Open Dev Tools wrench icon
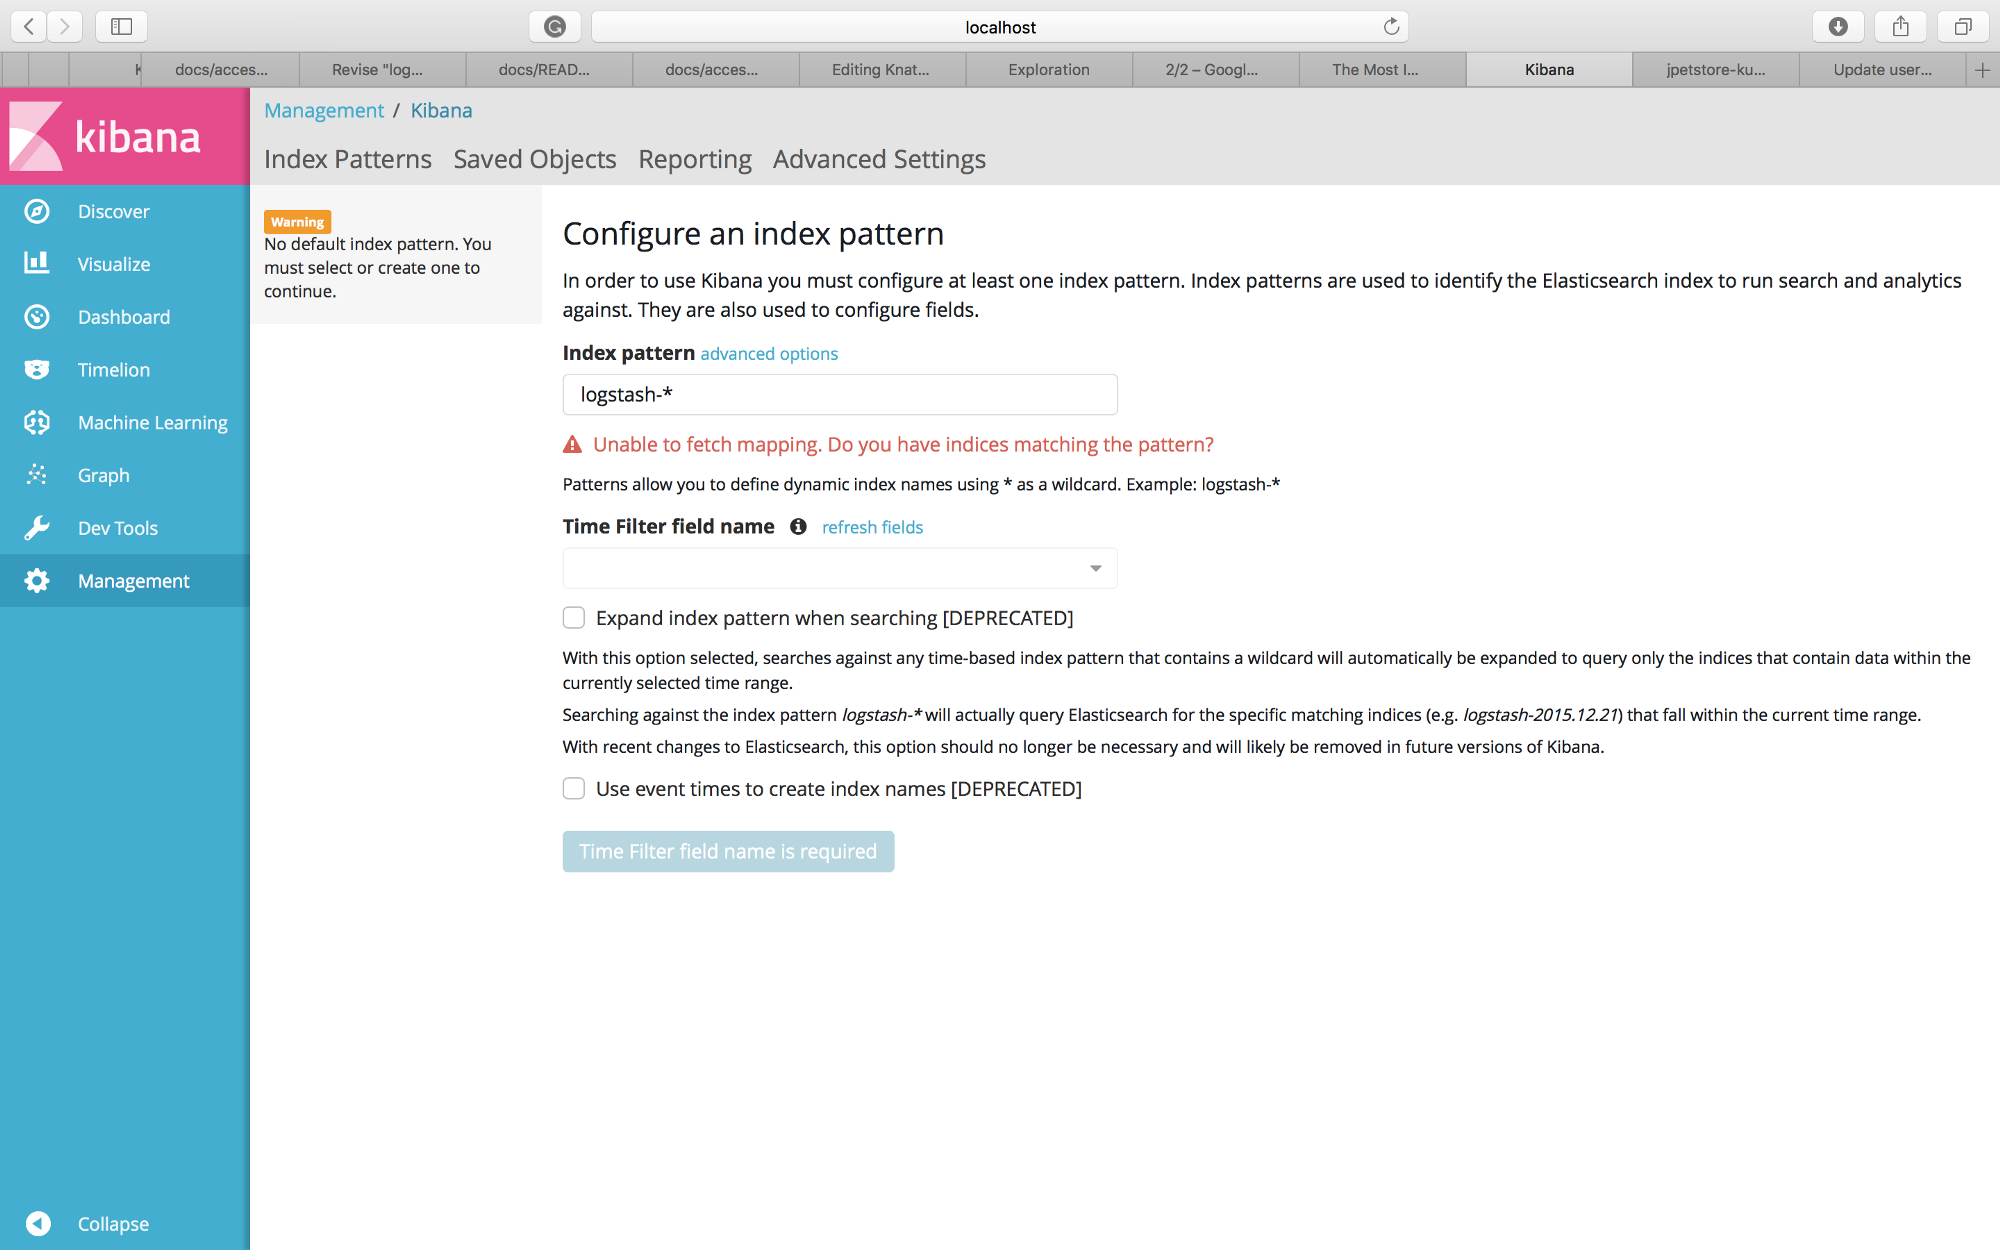The height and width of the screenshot is (1250, 2000). click(37, 528)
